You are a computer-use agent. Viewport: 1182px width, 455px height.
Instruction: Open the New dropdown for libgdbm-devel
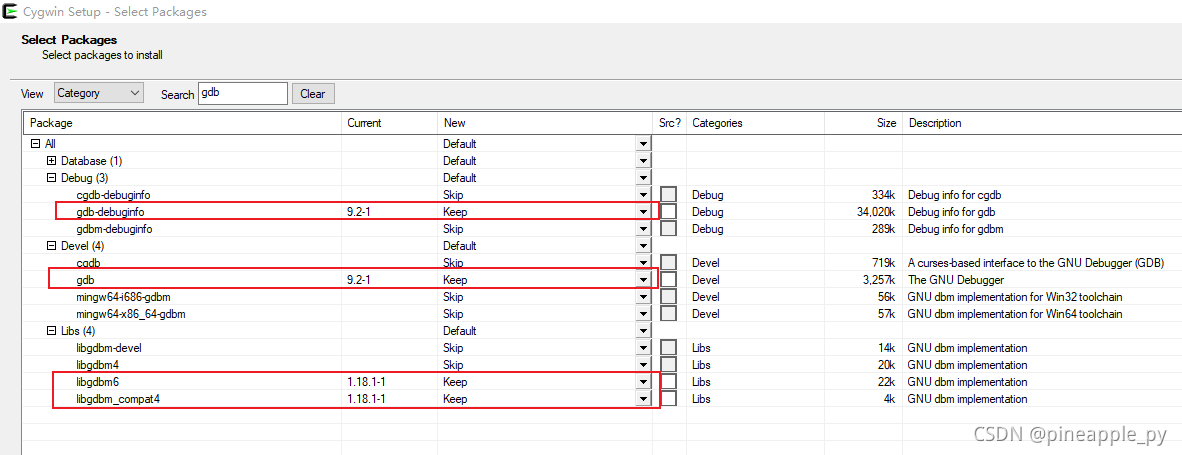pyautogui.click(x=643, y=347)
